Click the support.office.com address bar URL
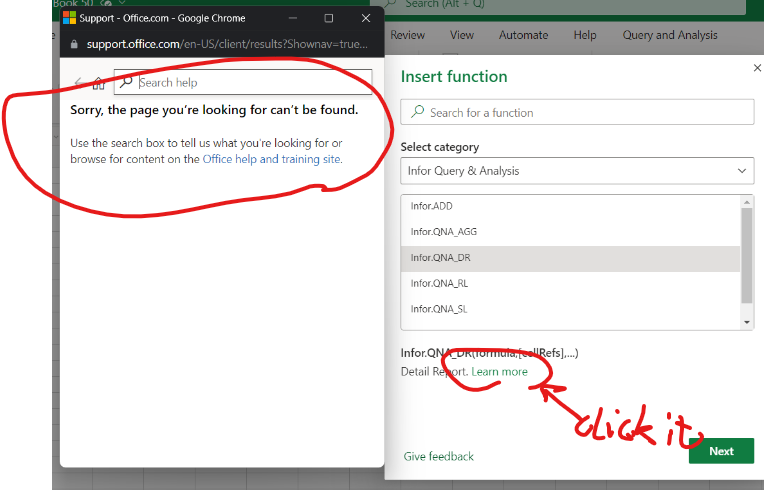The width and height of the screenshot is (773, 495). point(227,44)
